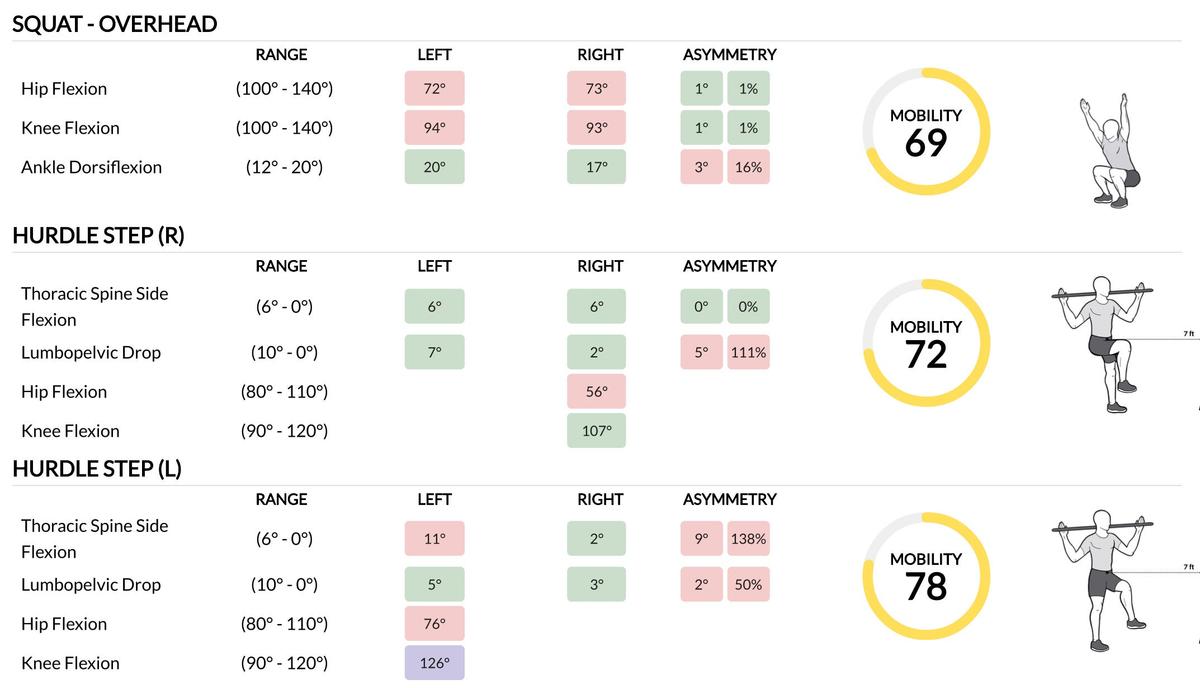Open the HURDLE STEP (R) section heading

(x=98, y=236)
